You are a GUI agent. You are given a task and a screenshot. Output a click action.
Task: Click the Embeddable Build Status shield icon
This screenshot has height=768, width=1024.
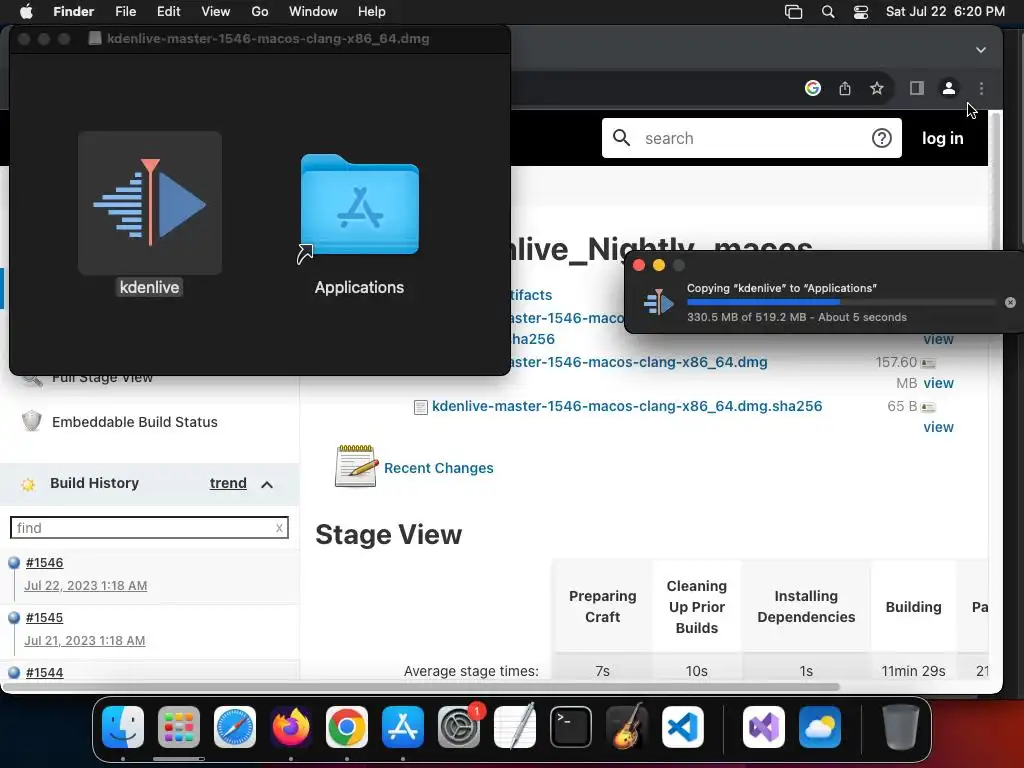pos(31,421)
